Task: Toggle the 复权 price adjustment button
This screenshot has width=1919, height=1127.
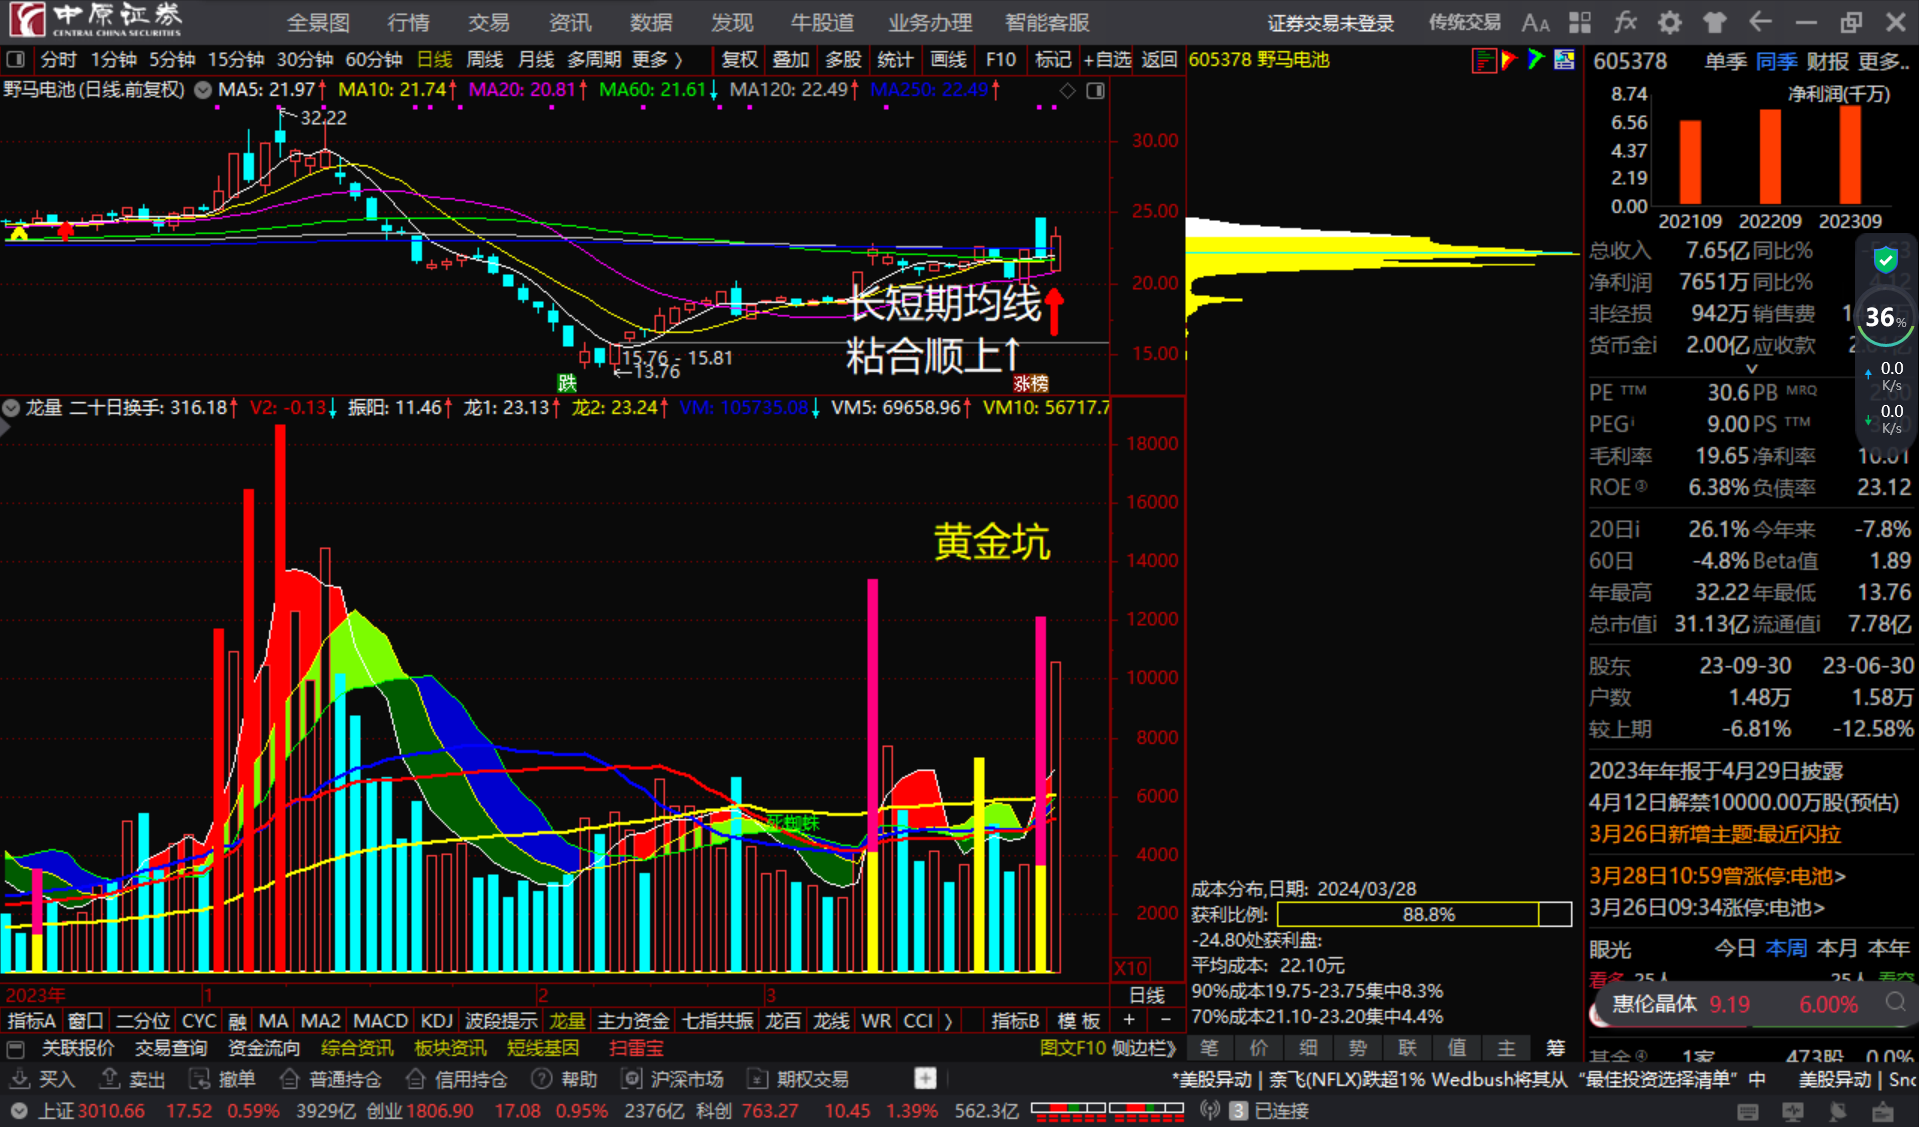Action: [x=739, y=60]
